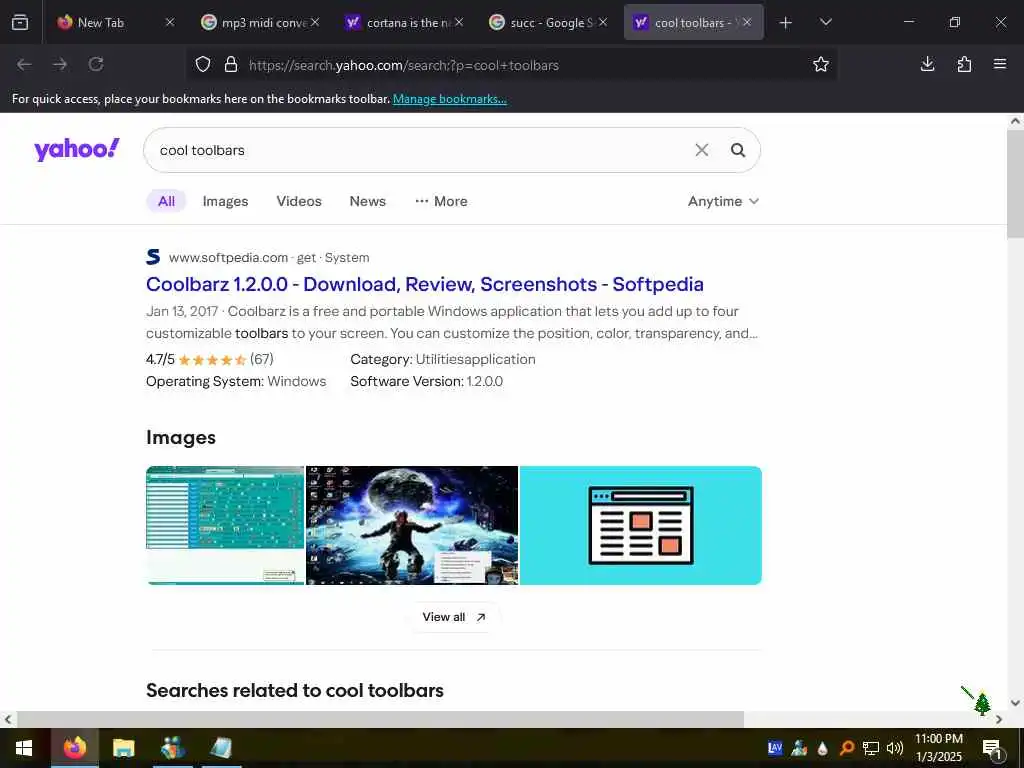1024x768 pixels.
Task: Close the succ Google Search tab
Action: click(603, 22)
